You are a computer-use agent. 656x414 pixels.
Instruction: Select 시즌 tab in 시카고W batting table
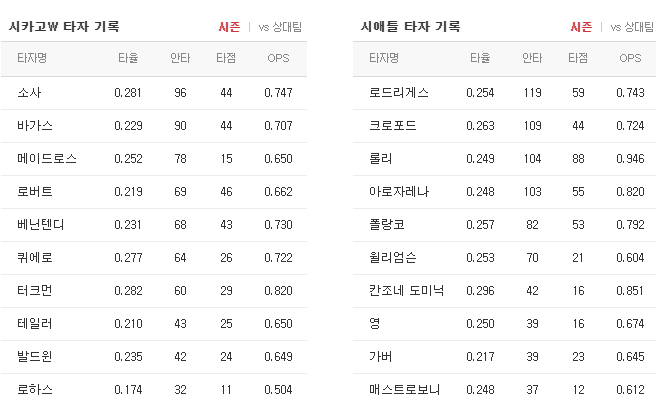pyautogui.click(x=229, y=27)
